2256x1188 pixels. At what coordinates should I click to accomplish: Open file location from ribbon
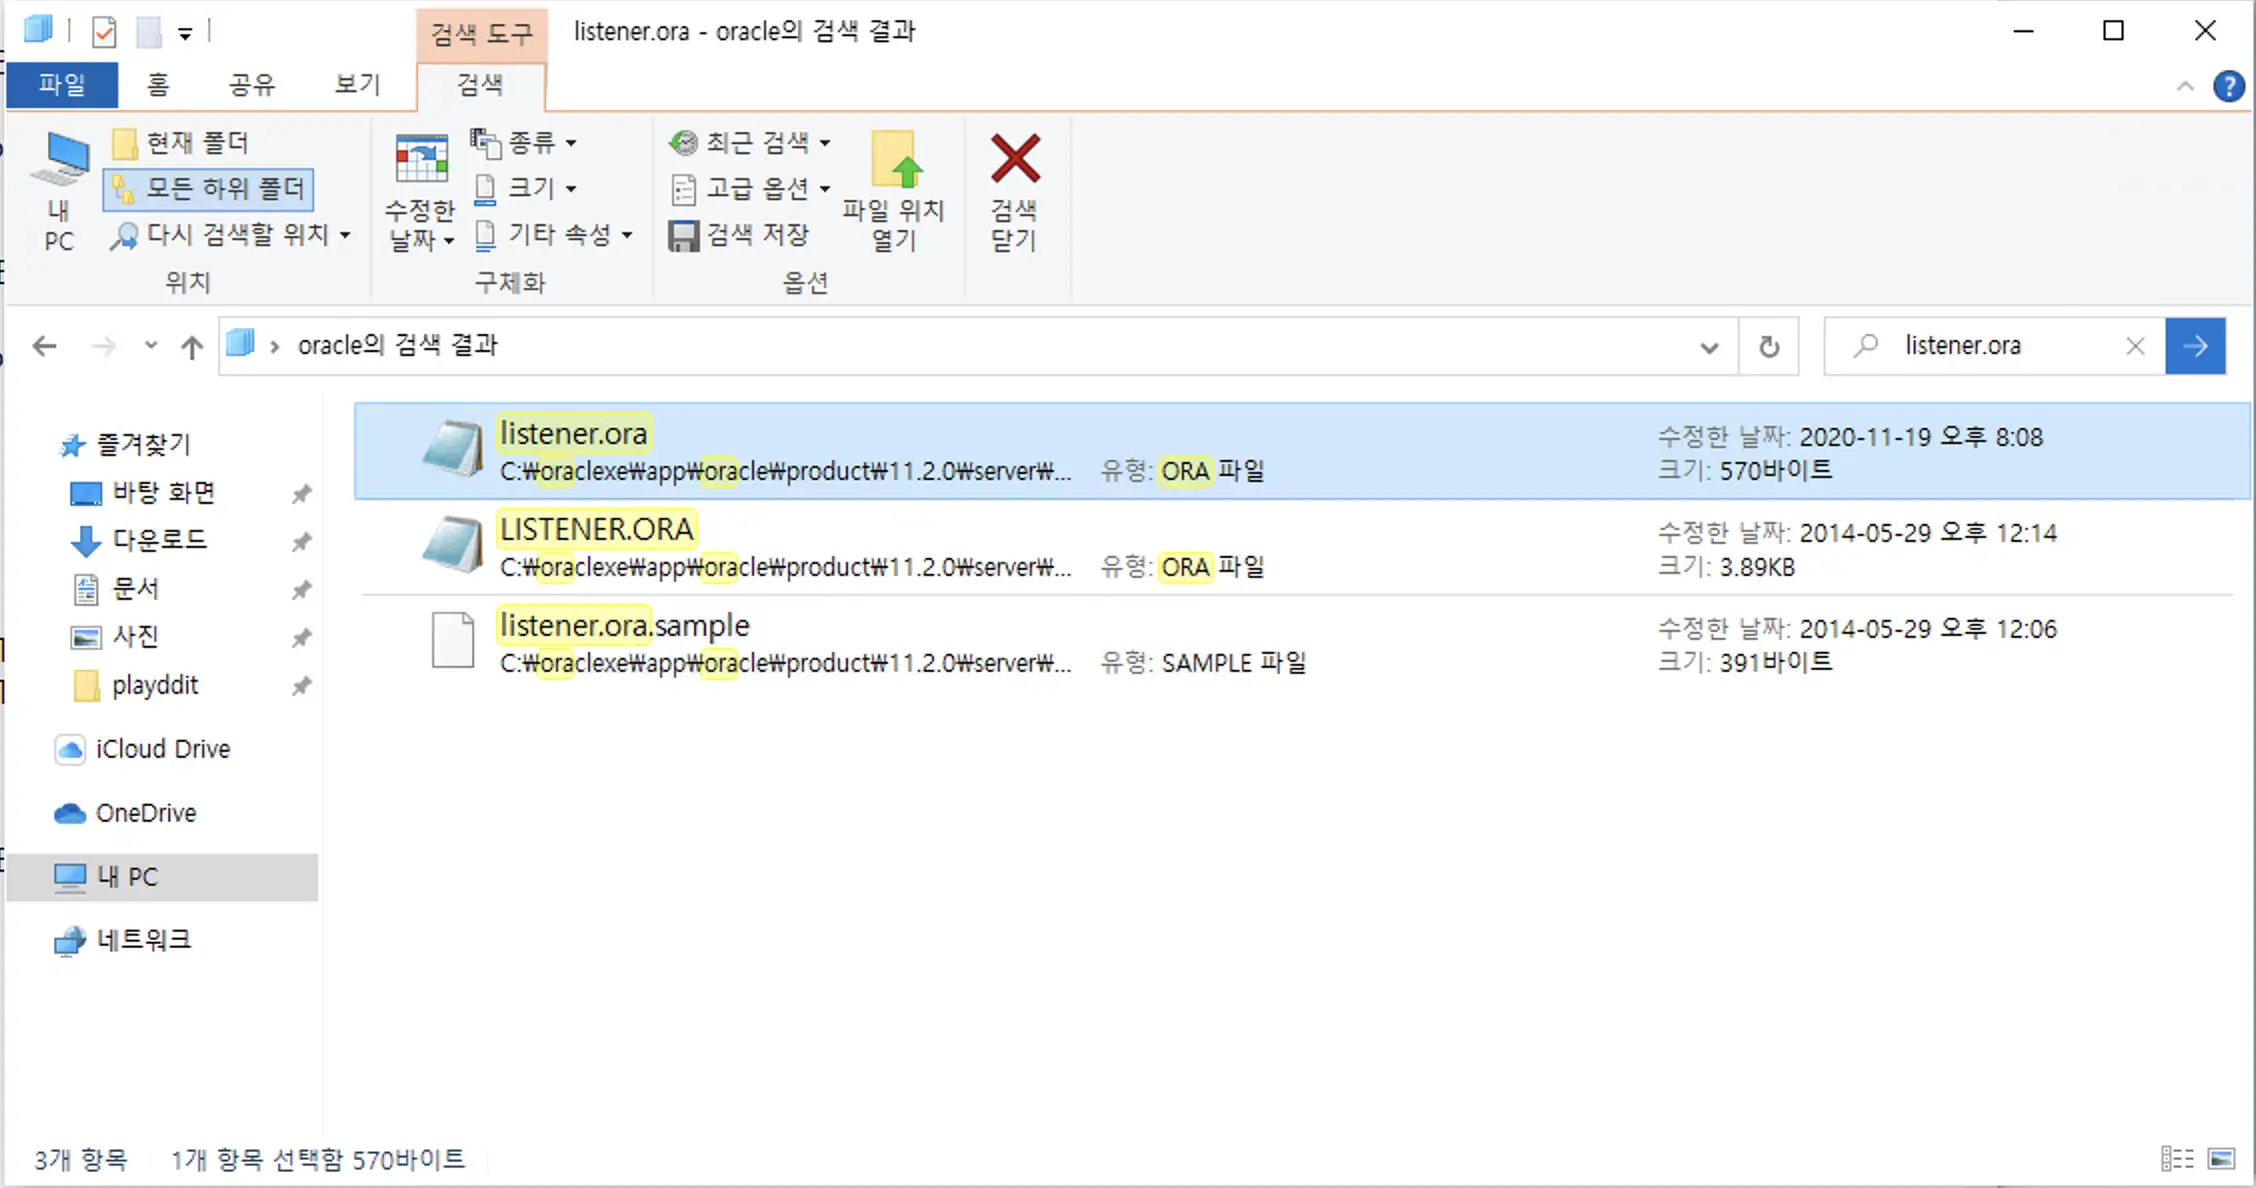point(893,190)
